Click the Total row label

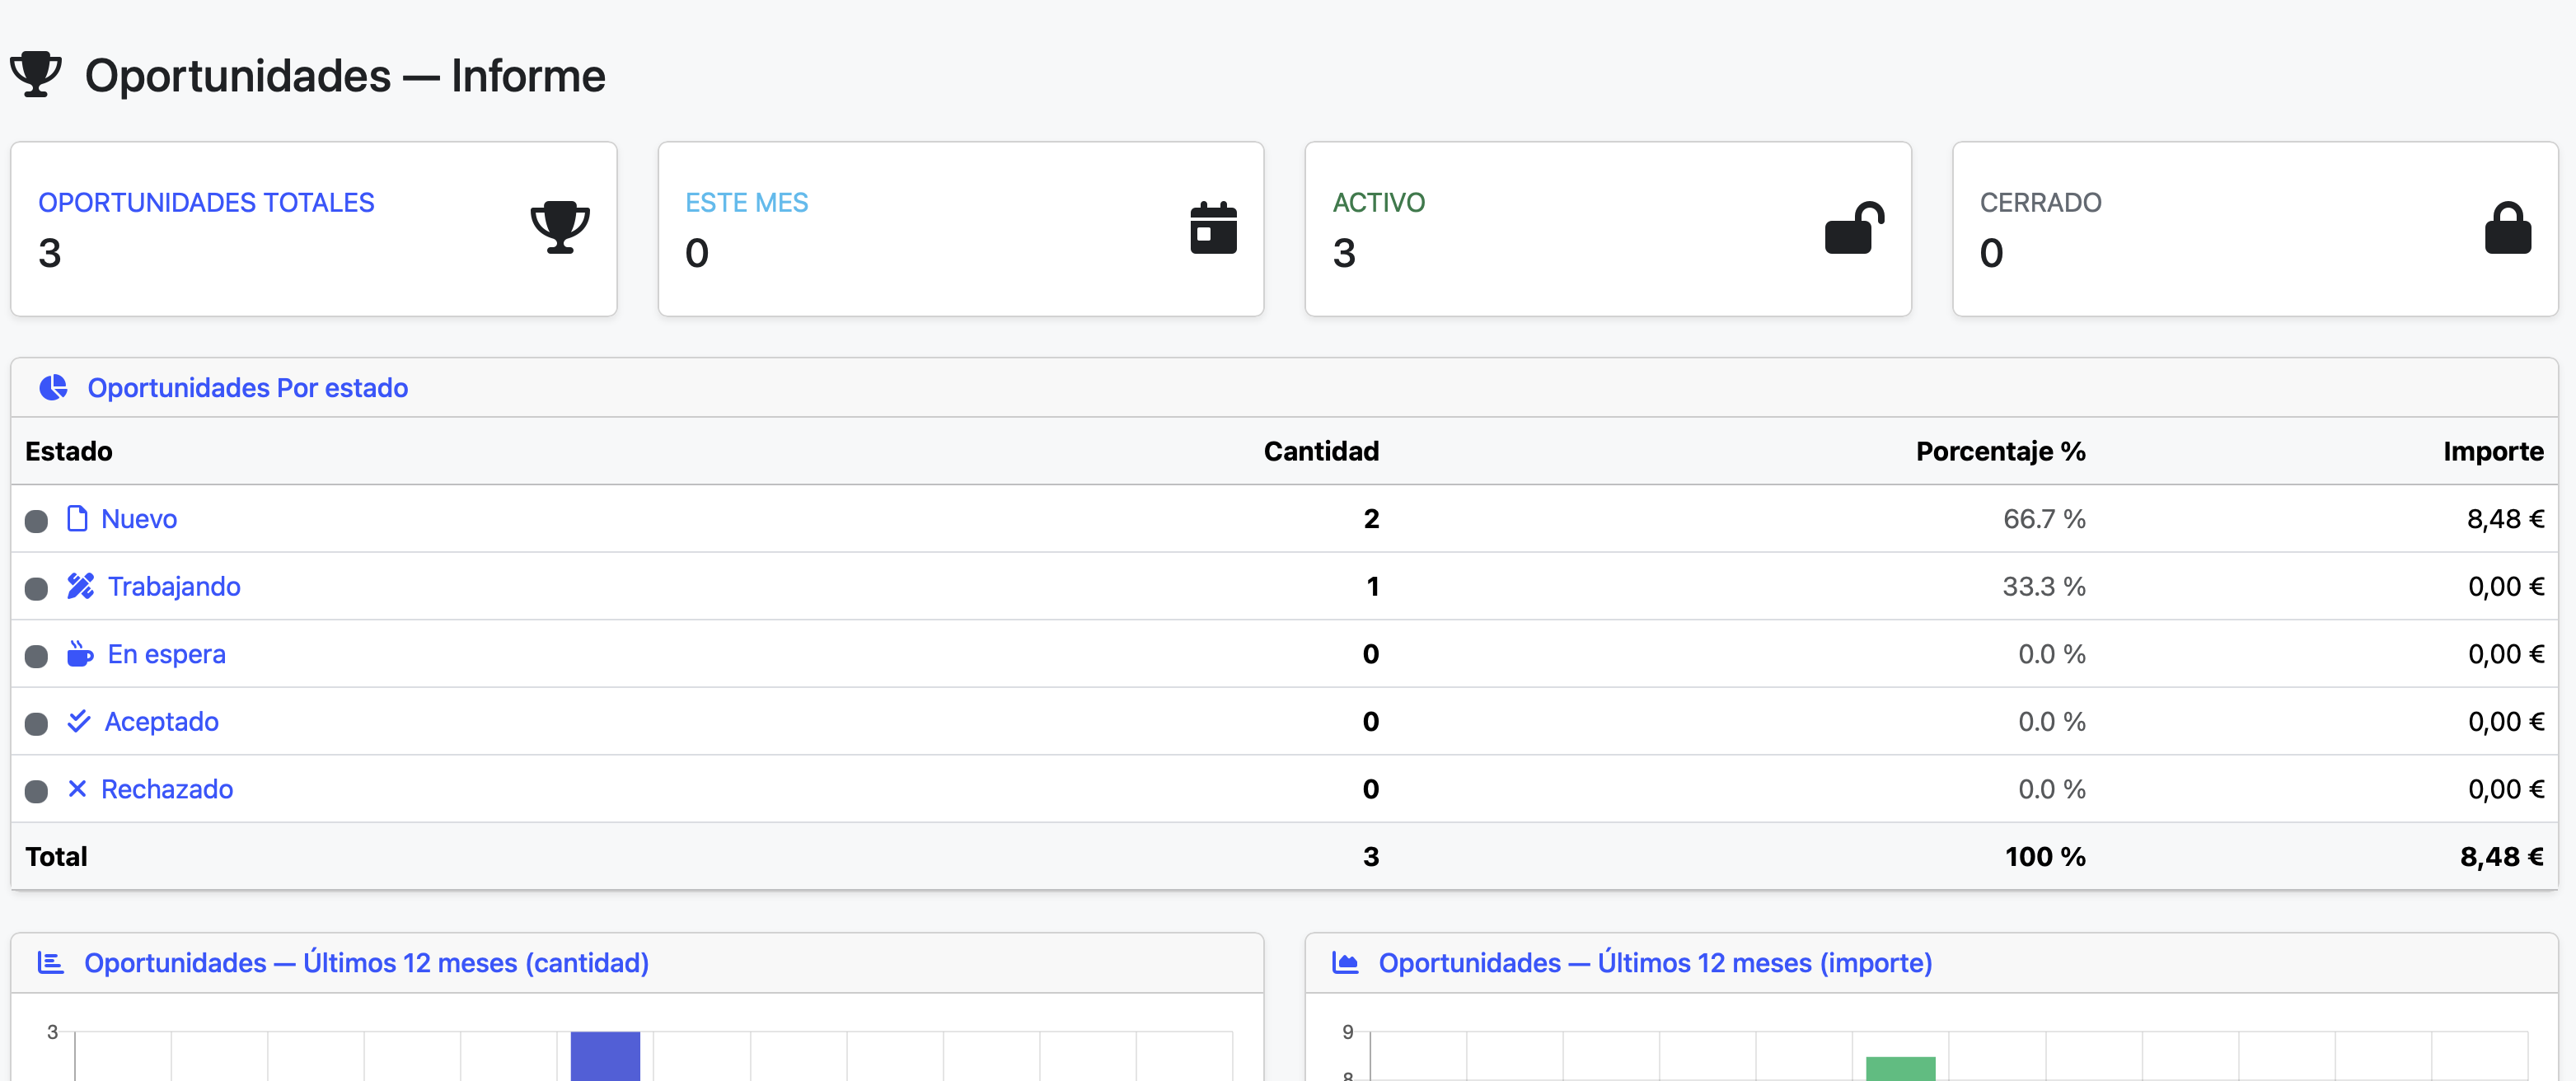point(56,857)
